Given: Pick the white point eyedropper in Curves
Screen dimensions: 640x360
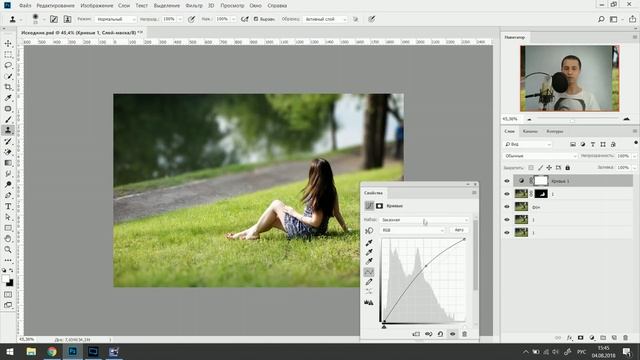Looking at the screenshot, I should pos(369,261).
